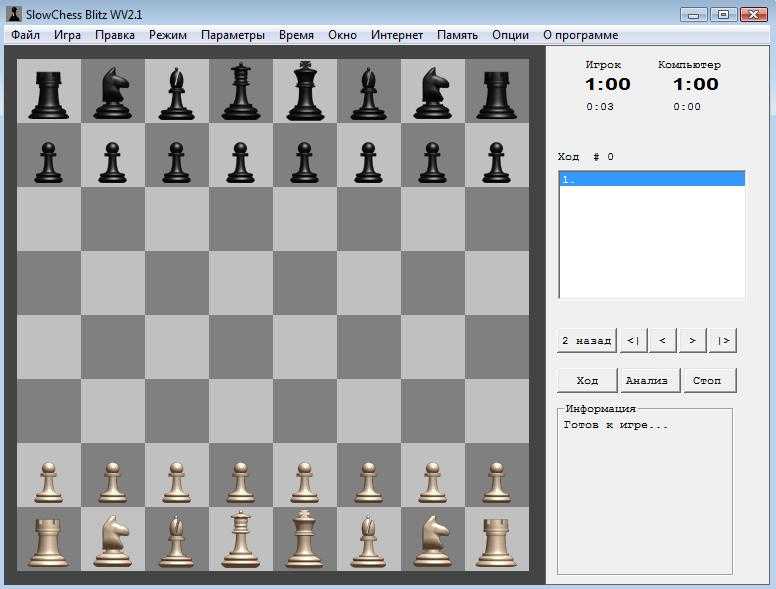Open the Правка menu

coord(115,35)
